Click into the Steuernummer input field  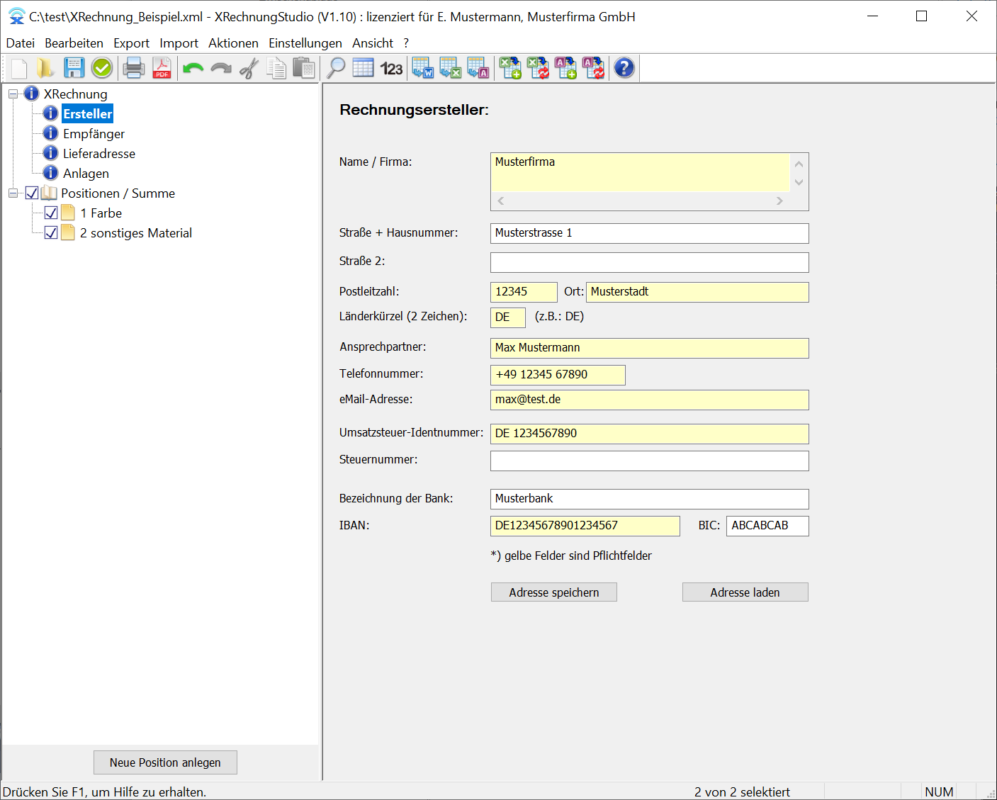tap(649, 461)
